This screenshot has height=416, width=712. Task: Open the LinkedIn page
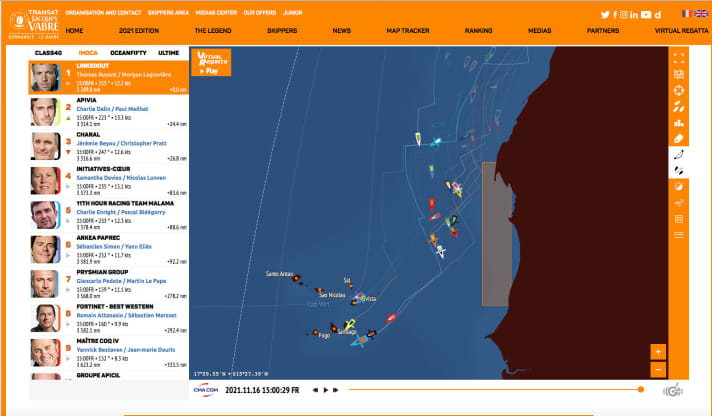[x=634, y=15]
